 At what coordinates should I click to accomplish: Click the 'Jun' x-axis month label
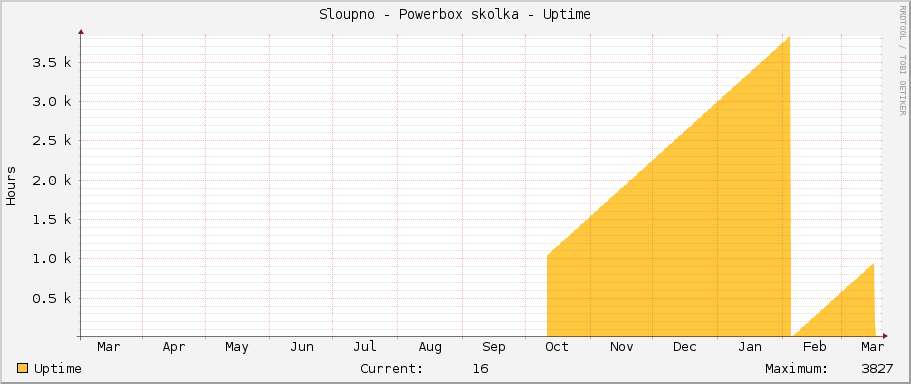(302, 347)
